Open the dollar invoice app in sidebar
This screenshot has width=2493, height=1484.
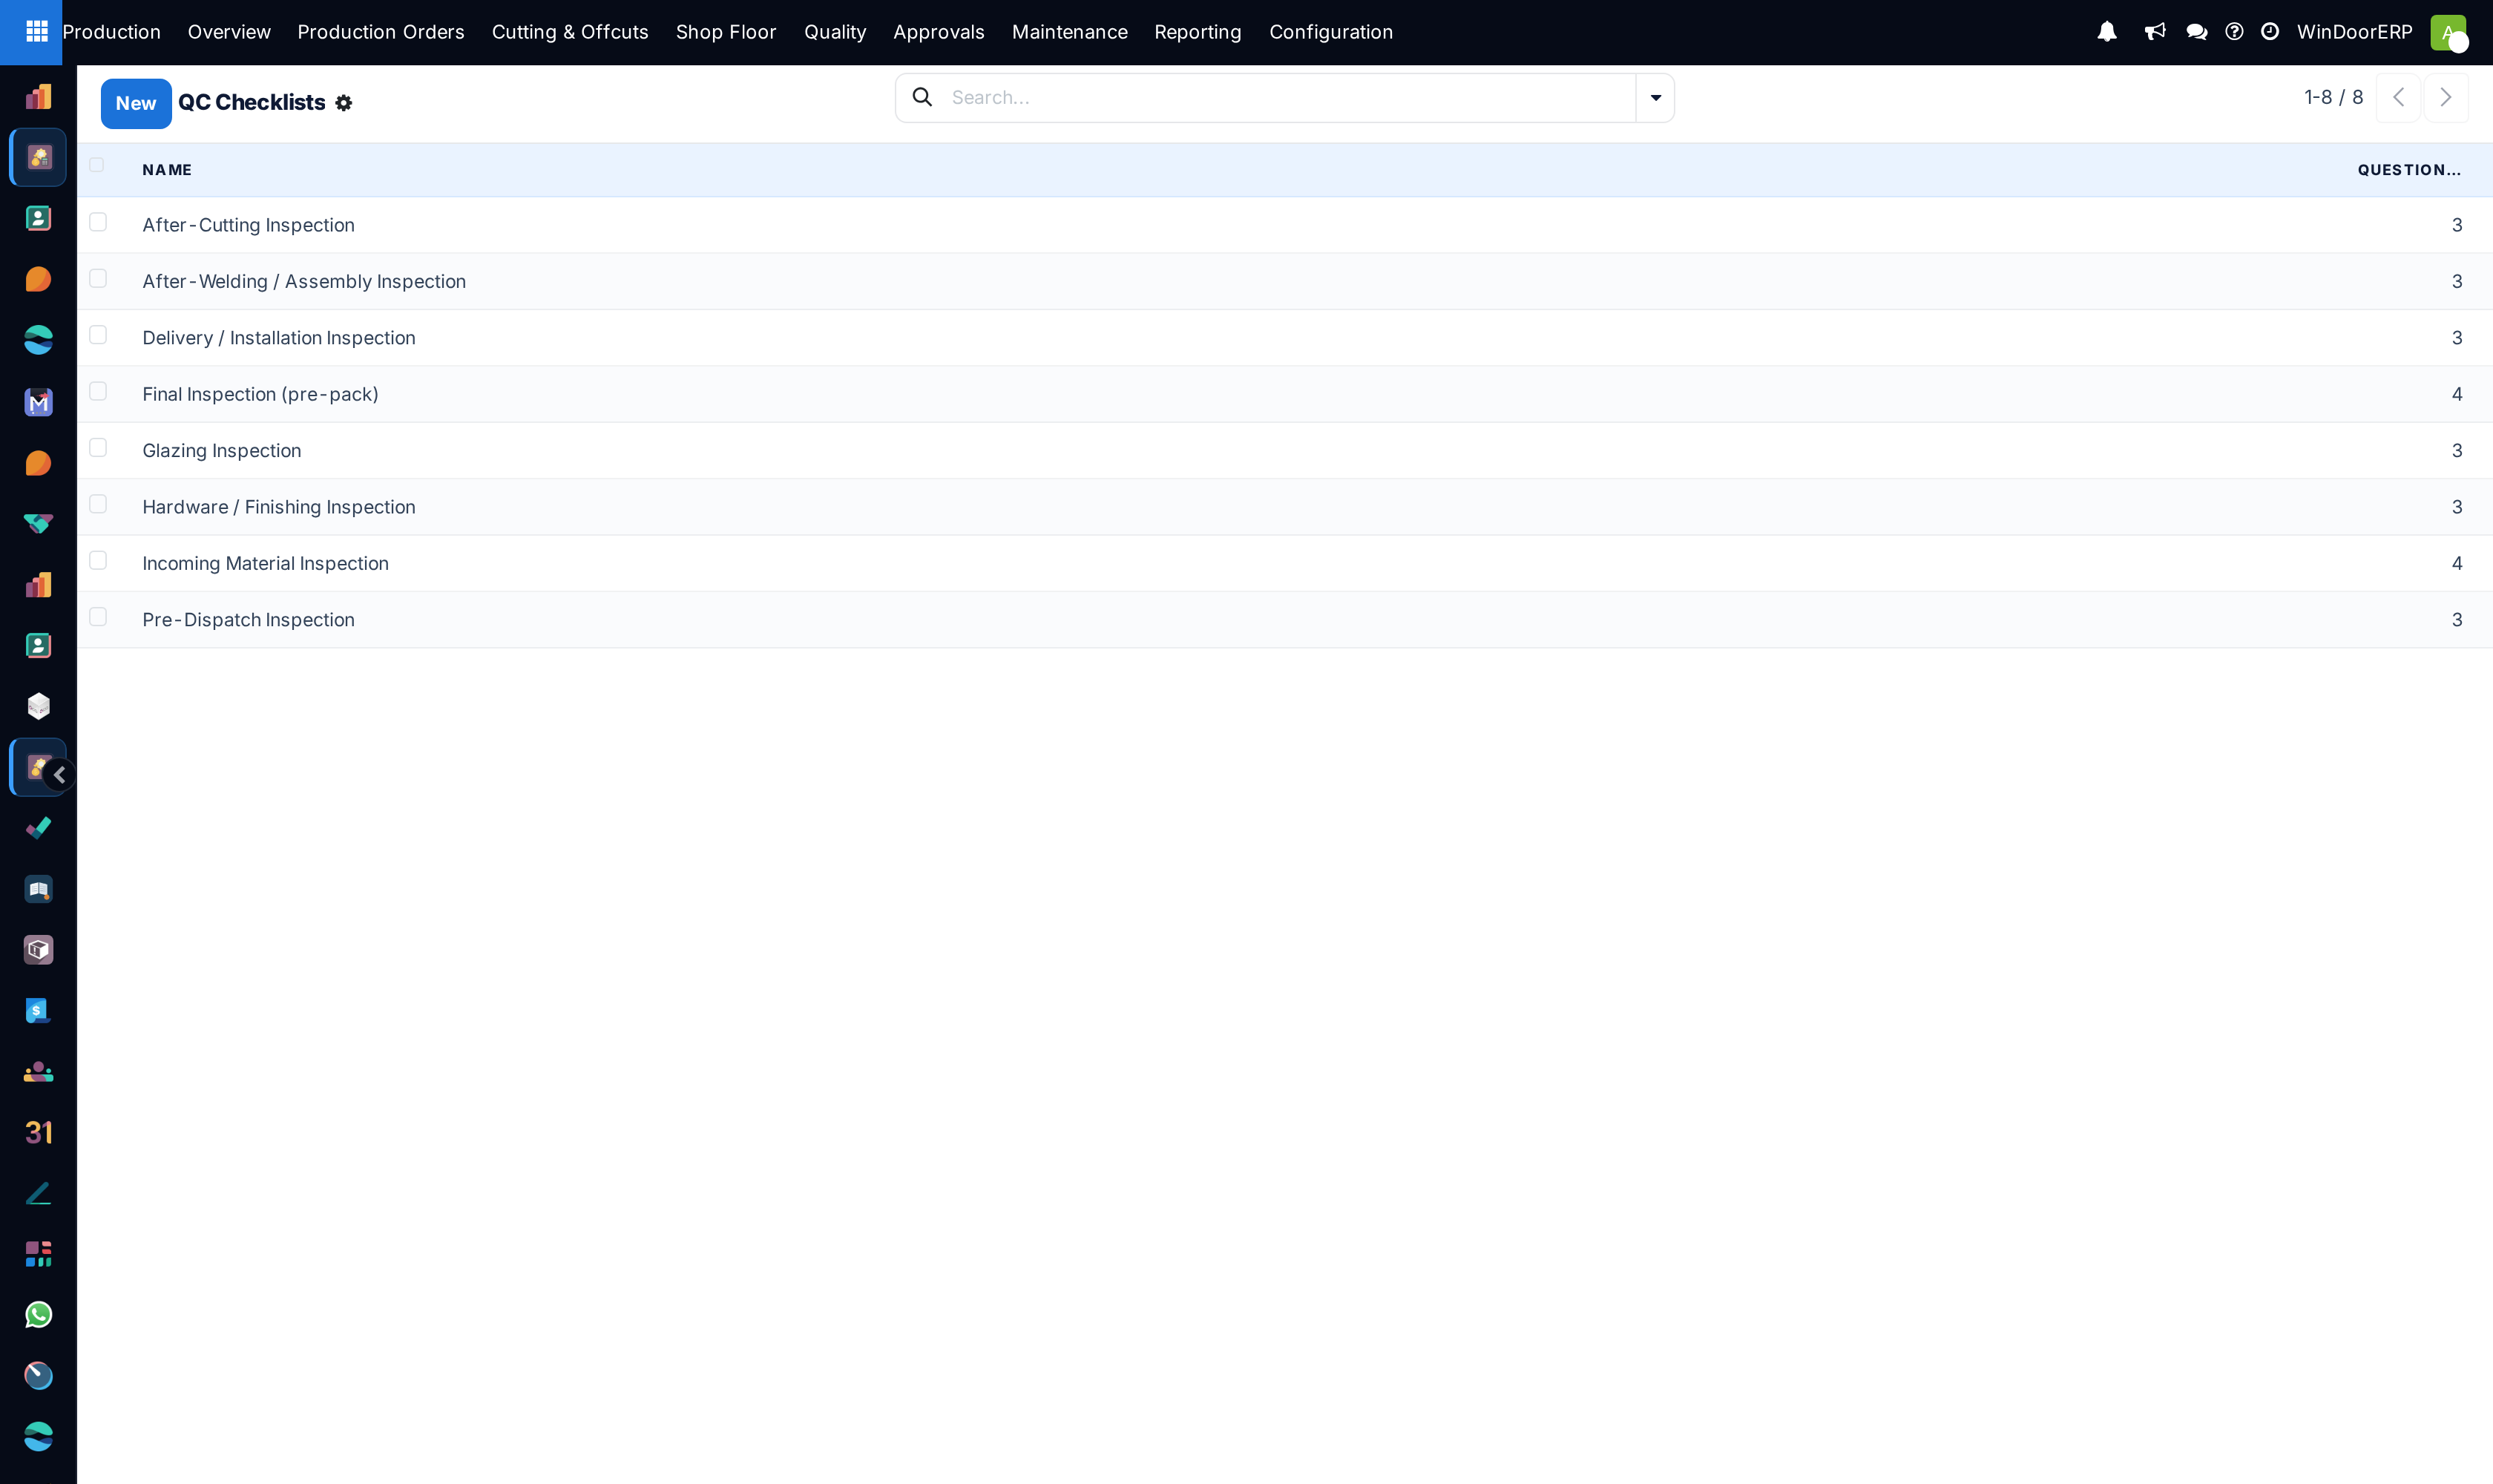point(38,1011)
